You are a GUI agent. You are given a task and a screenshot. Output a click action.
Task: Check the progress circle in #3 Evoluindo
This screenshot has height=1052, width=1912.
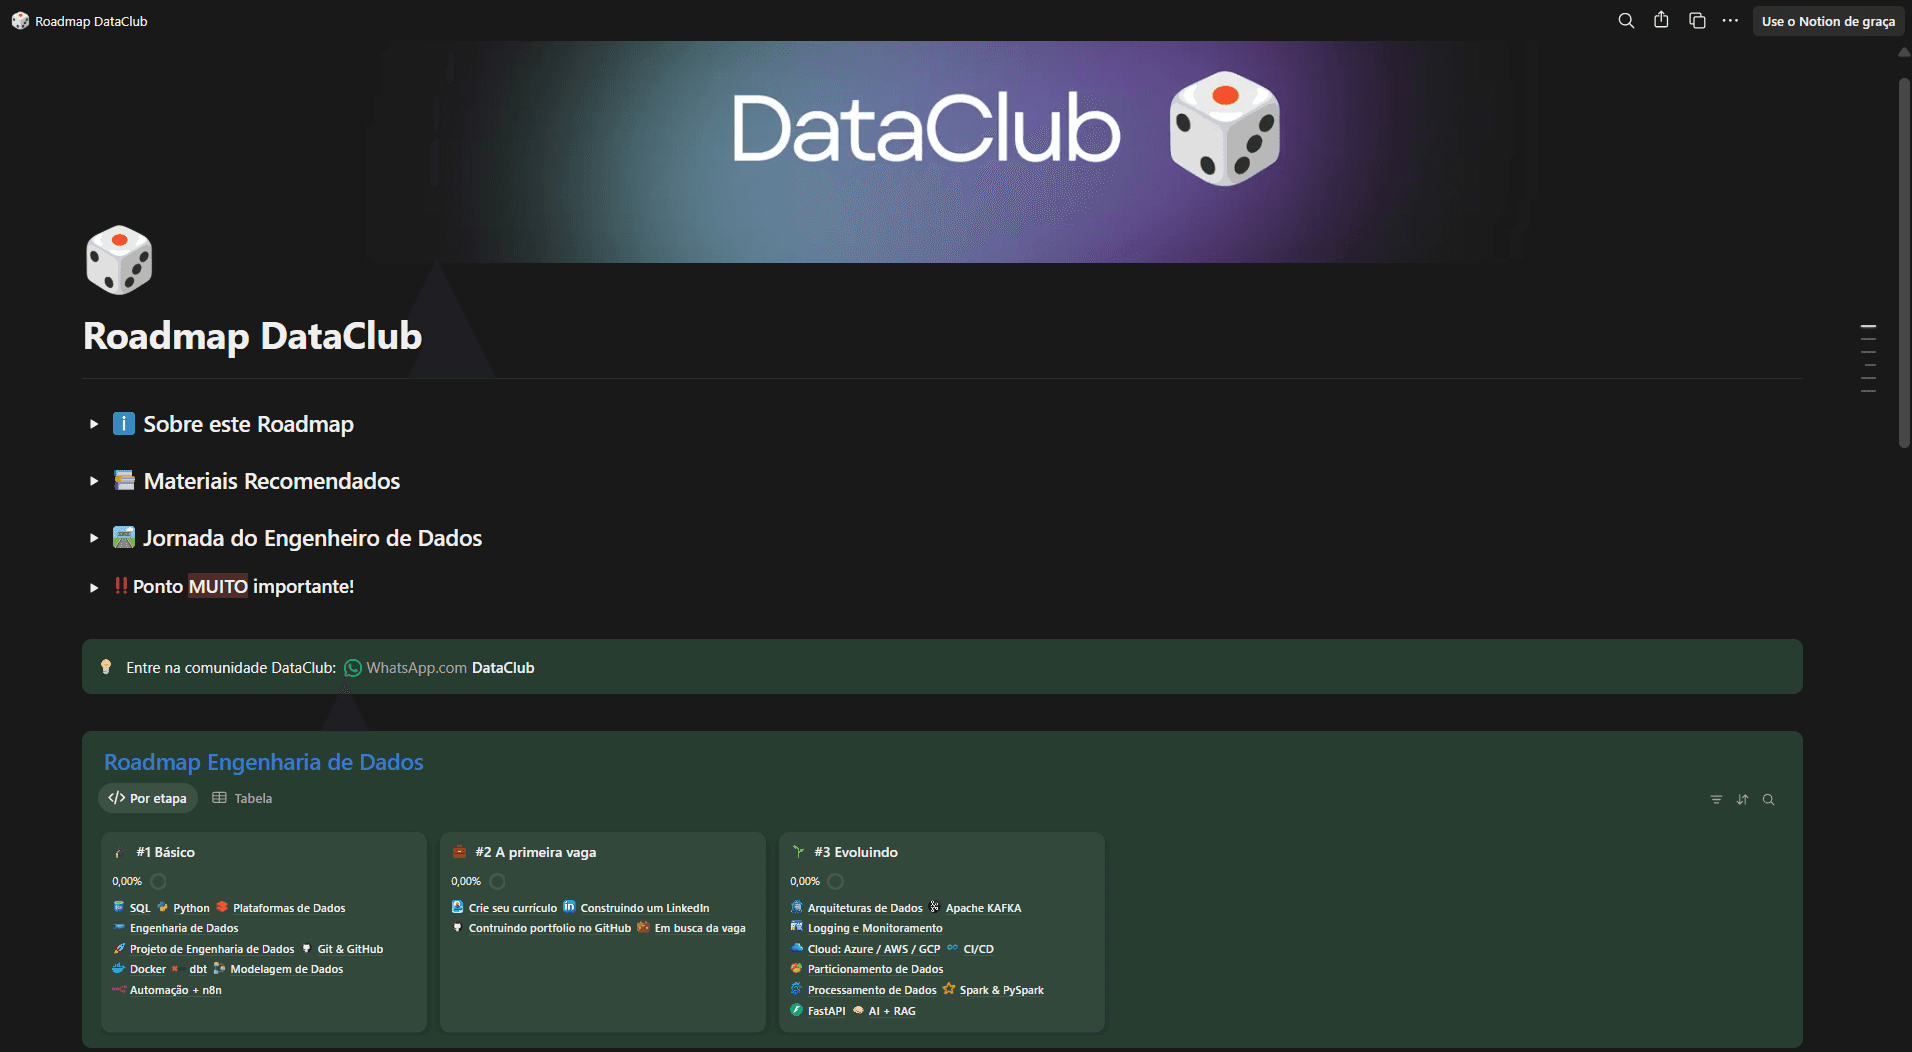coord(836,881)
